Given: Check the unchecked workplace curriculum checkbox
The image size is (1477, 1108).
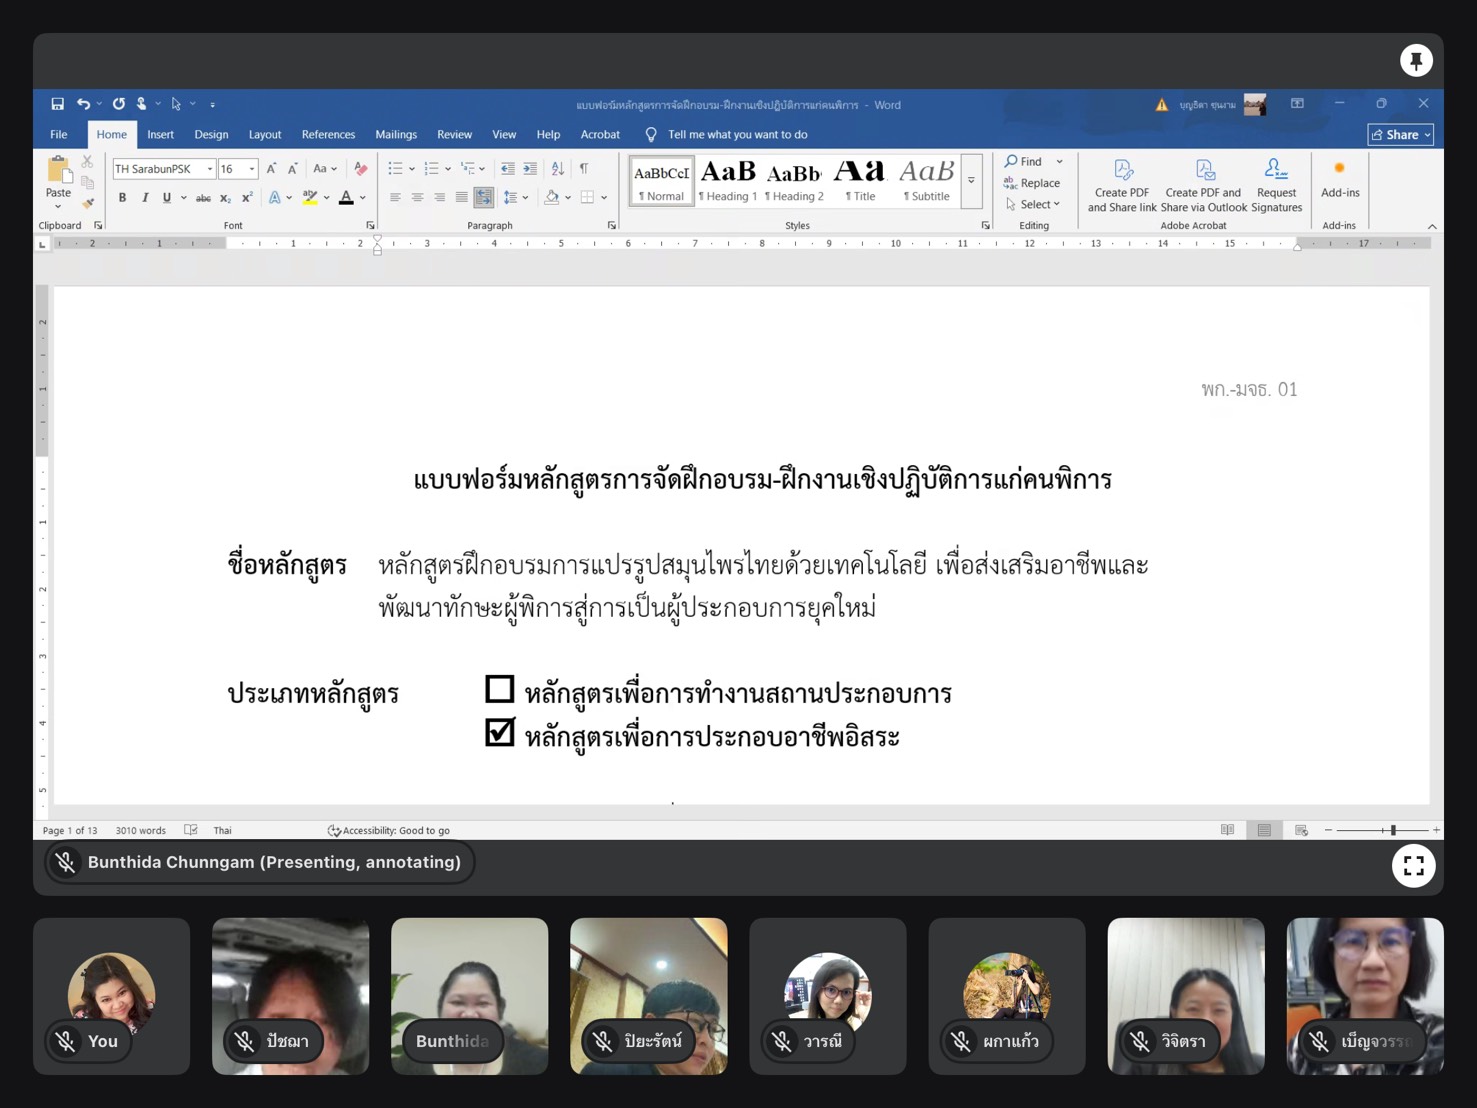Looking at the screenshot, I should (499, 689).
